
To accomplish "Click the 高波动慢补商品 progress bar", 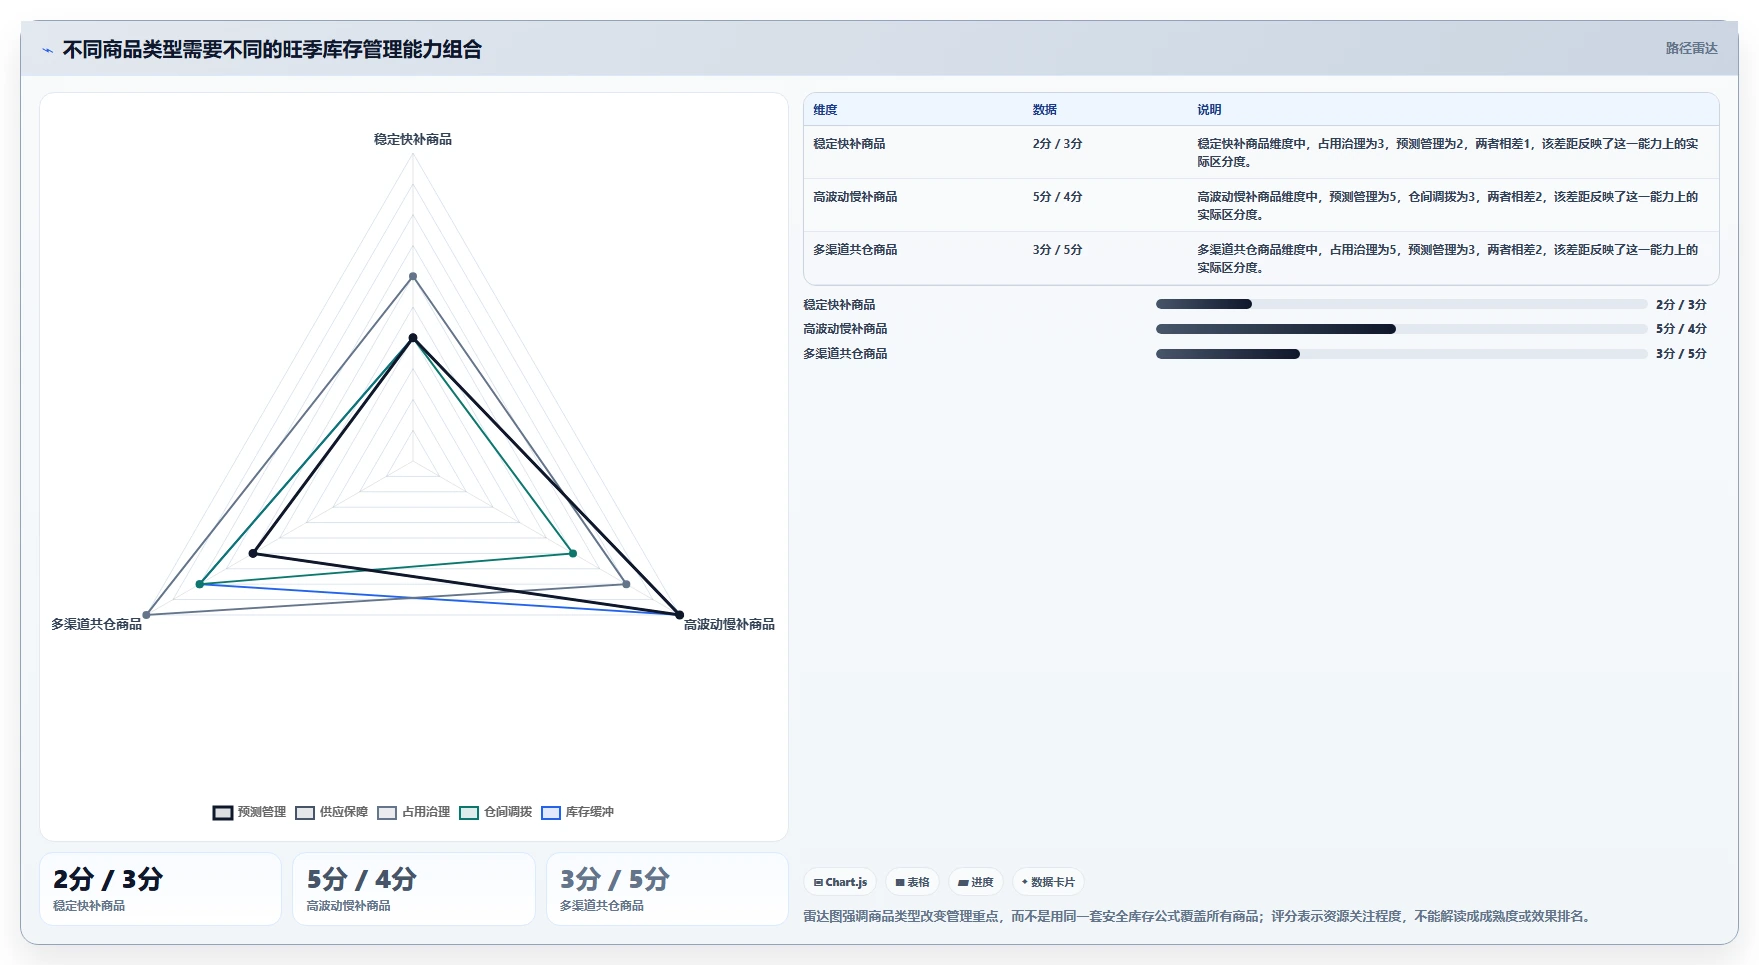I will click(1401, 329).
